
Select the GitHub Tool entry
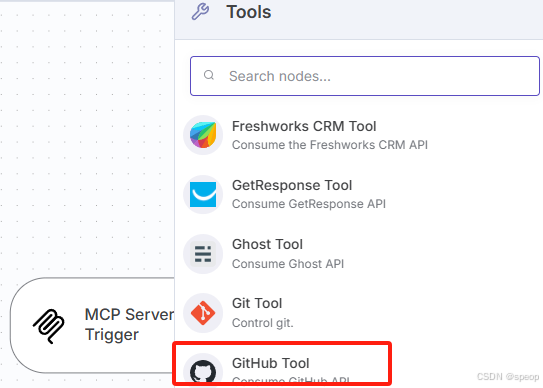coord(359,369)
